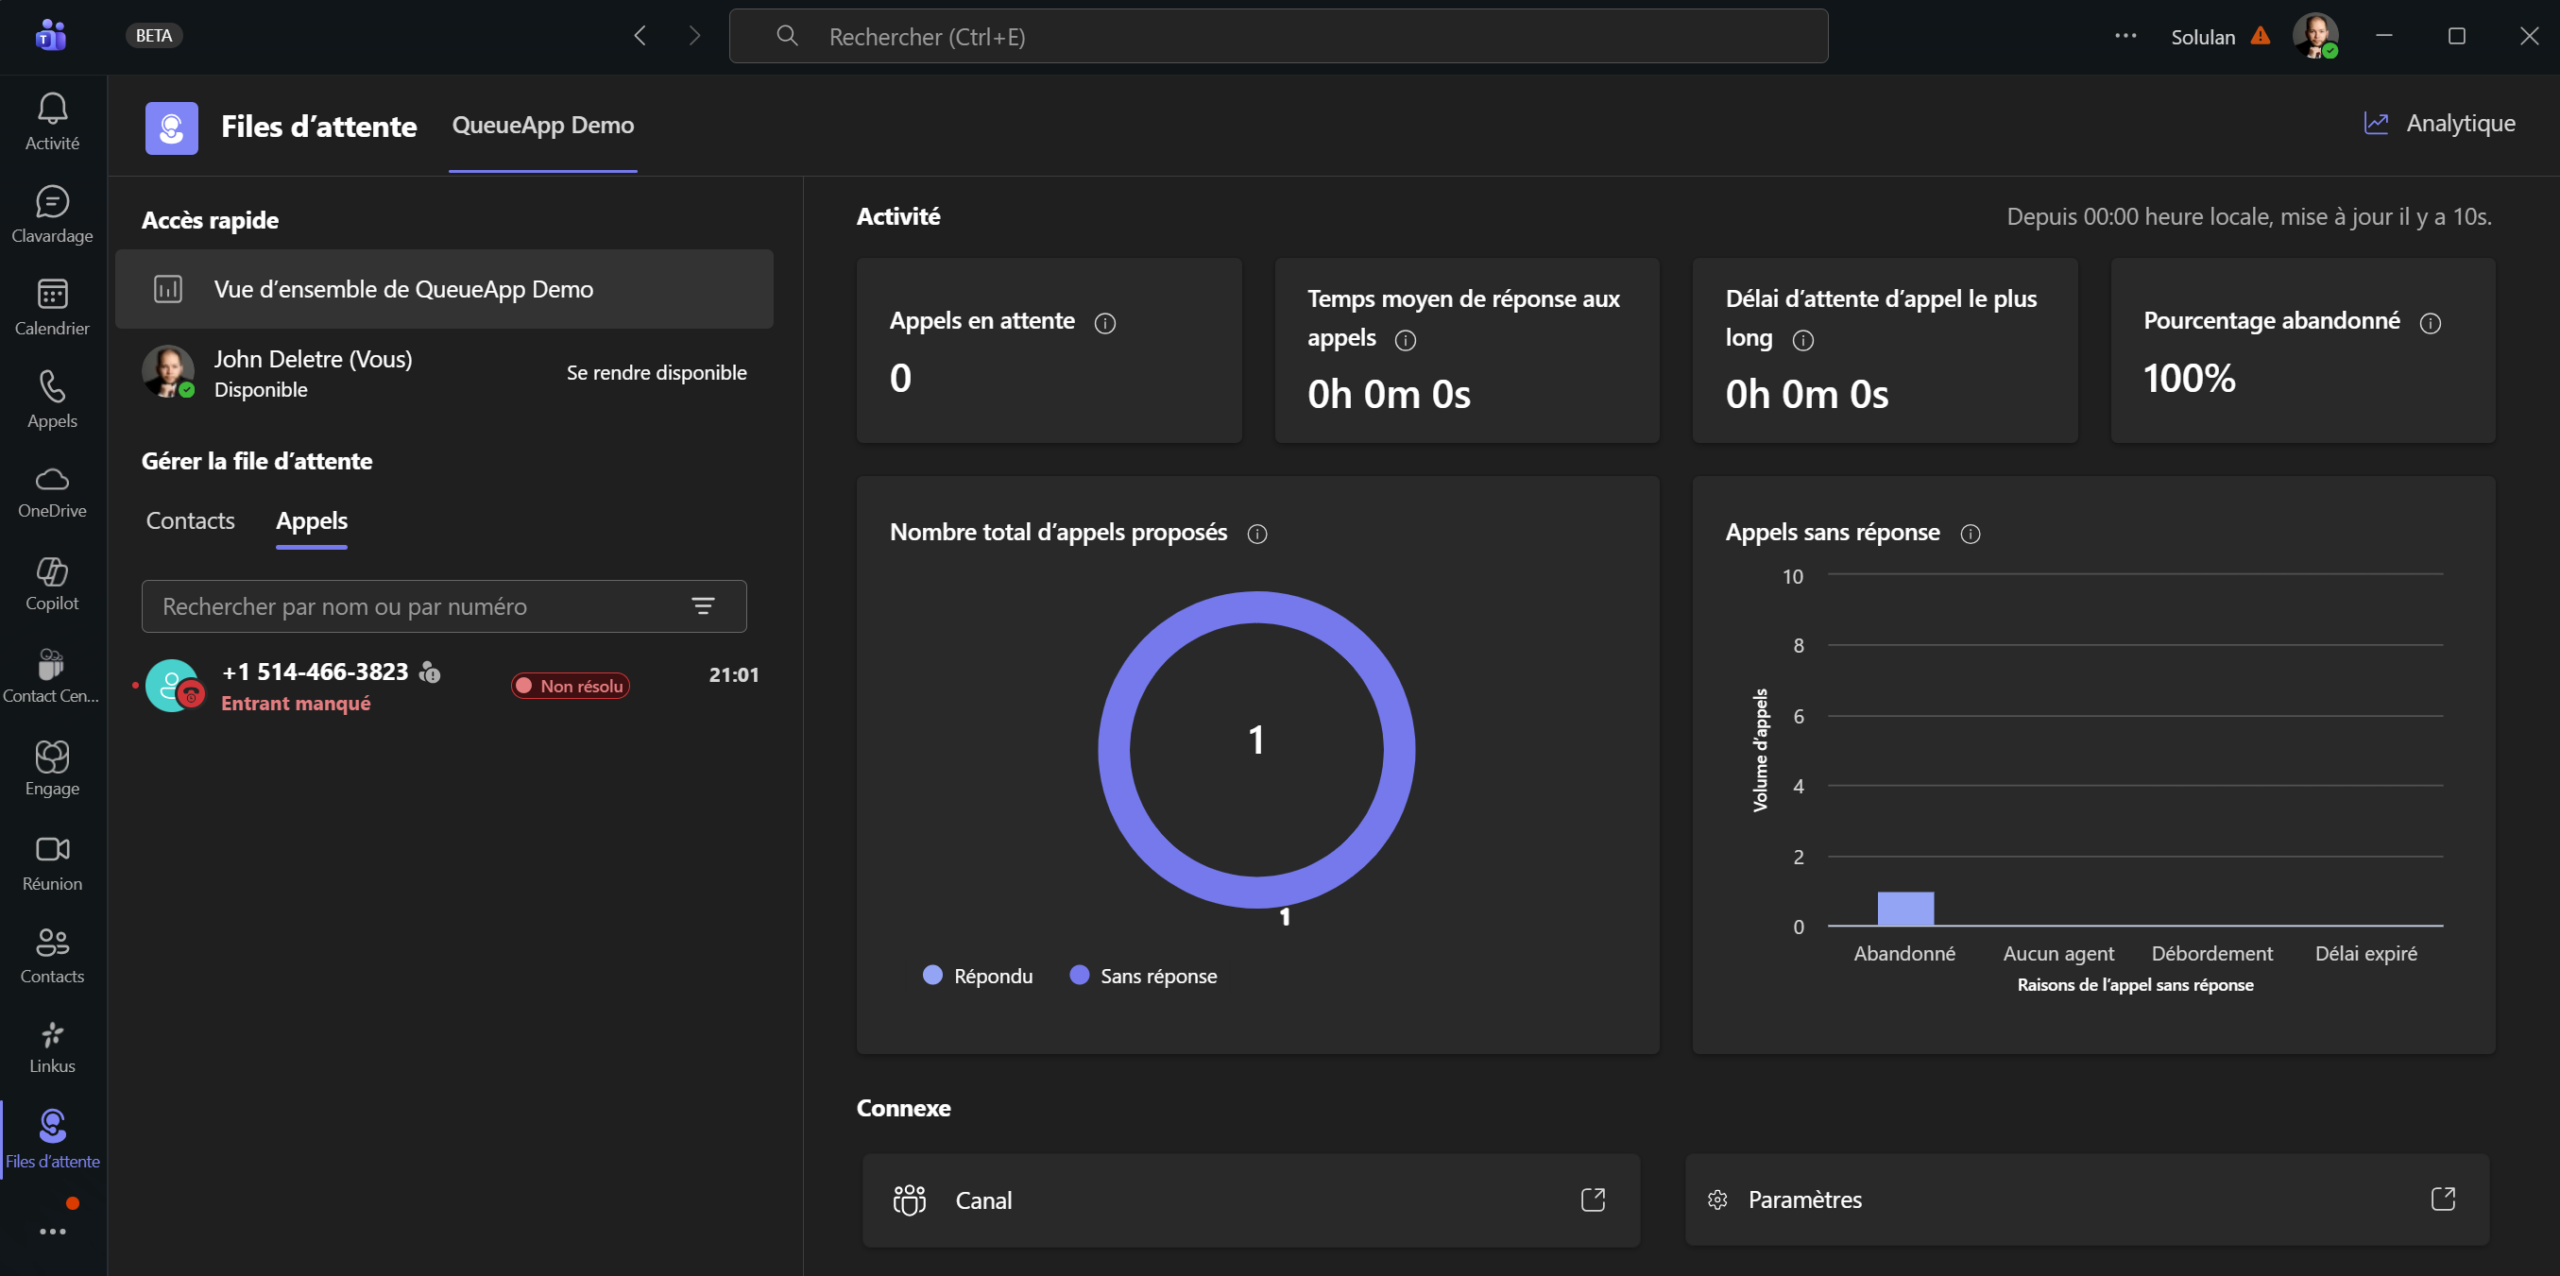Open the call search filter menu
The image size is (2560, 1276).
(x=703, y=606)
